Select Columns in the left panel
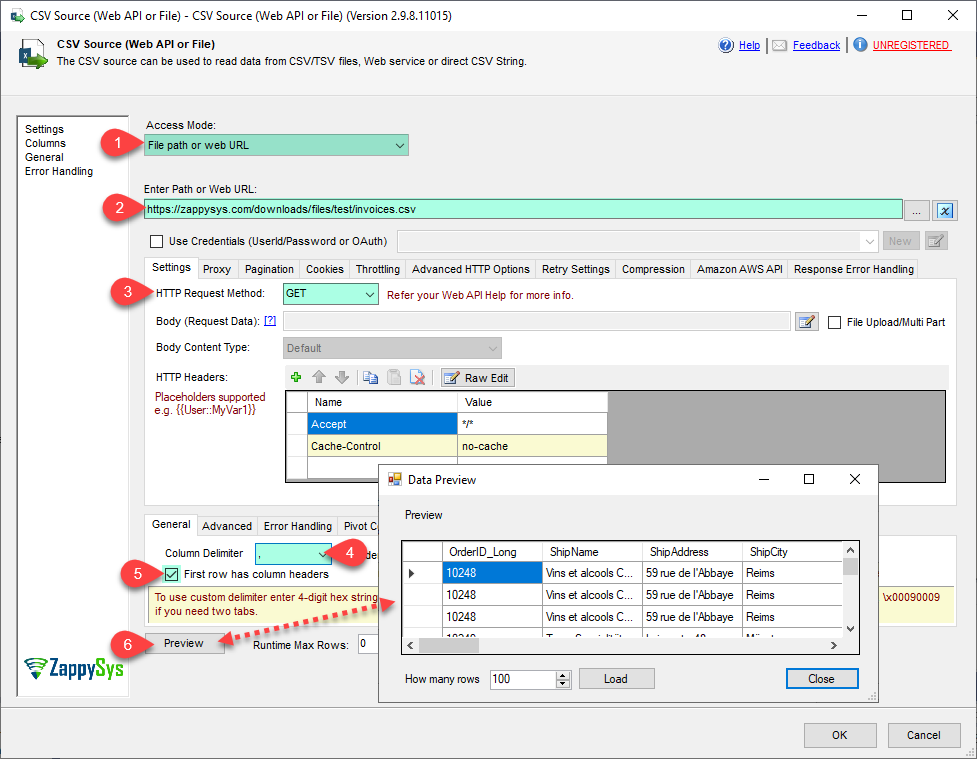The height and width of the screenshot is (759, 977). point(45,143)
